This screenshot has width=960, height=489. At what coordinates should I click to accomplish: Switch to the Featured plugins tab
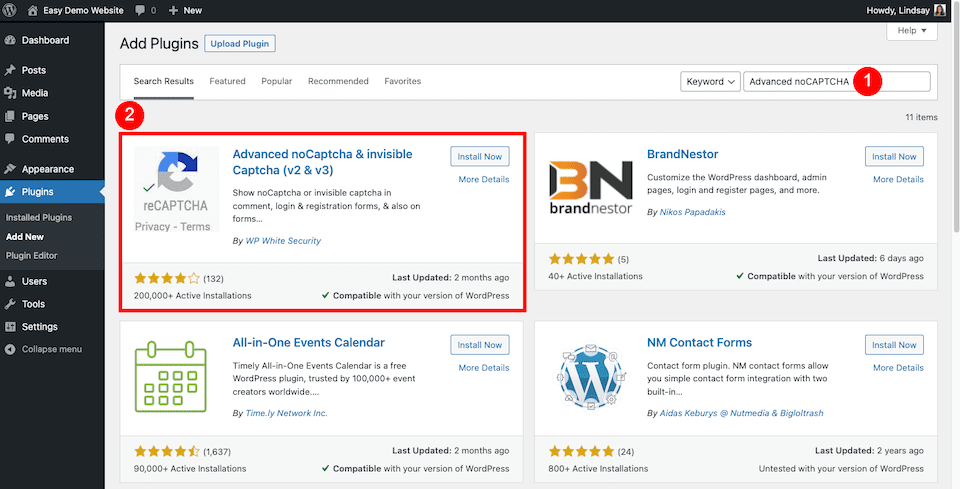227,81
